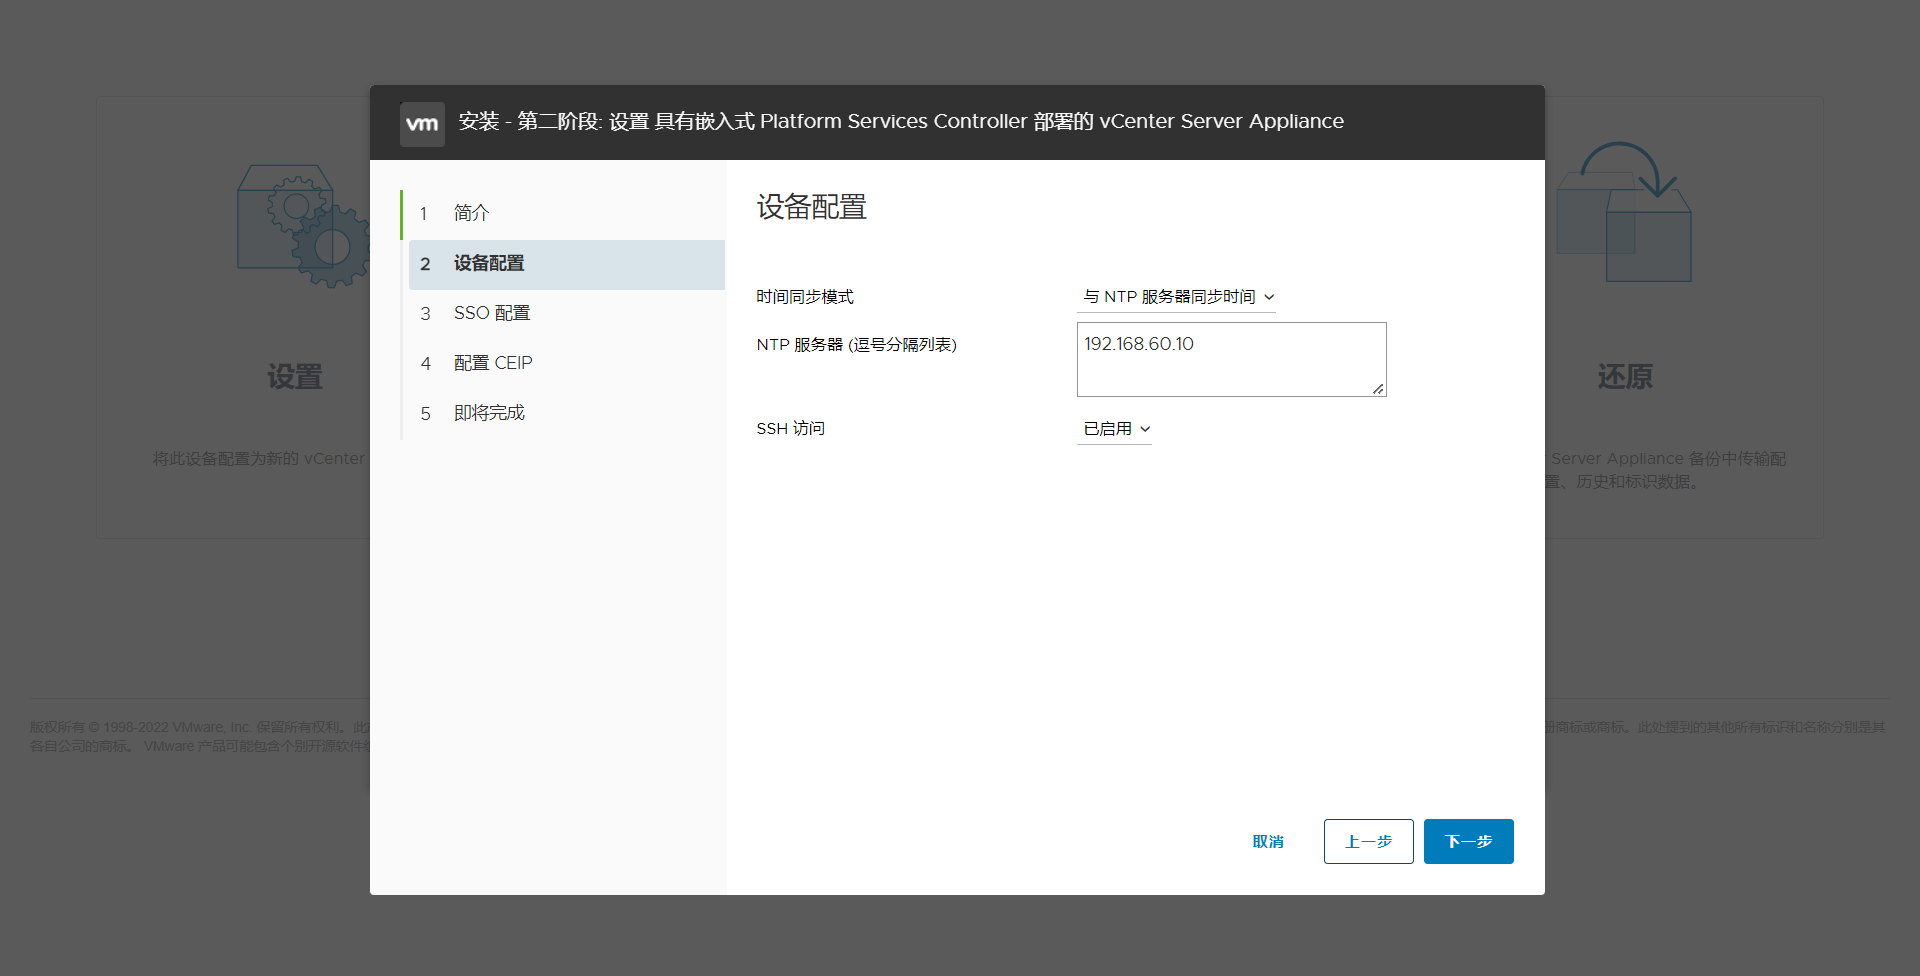Go back with the 上一步 button
Viewport: 1920px width, 976px height.
click(1369, 842)
